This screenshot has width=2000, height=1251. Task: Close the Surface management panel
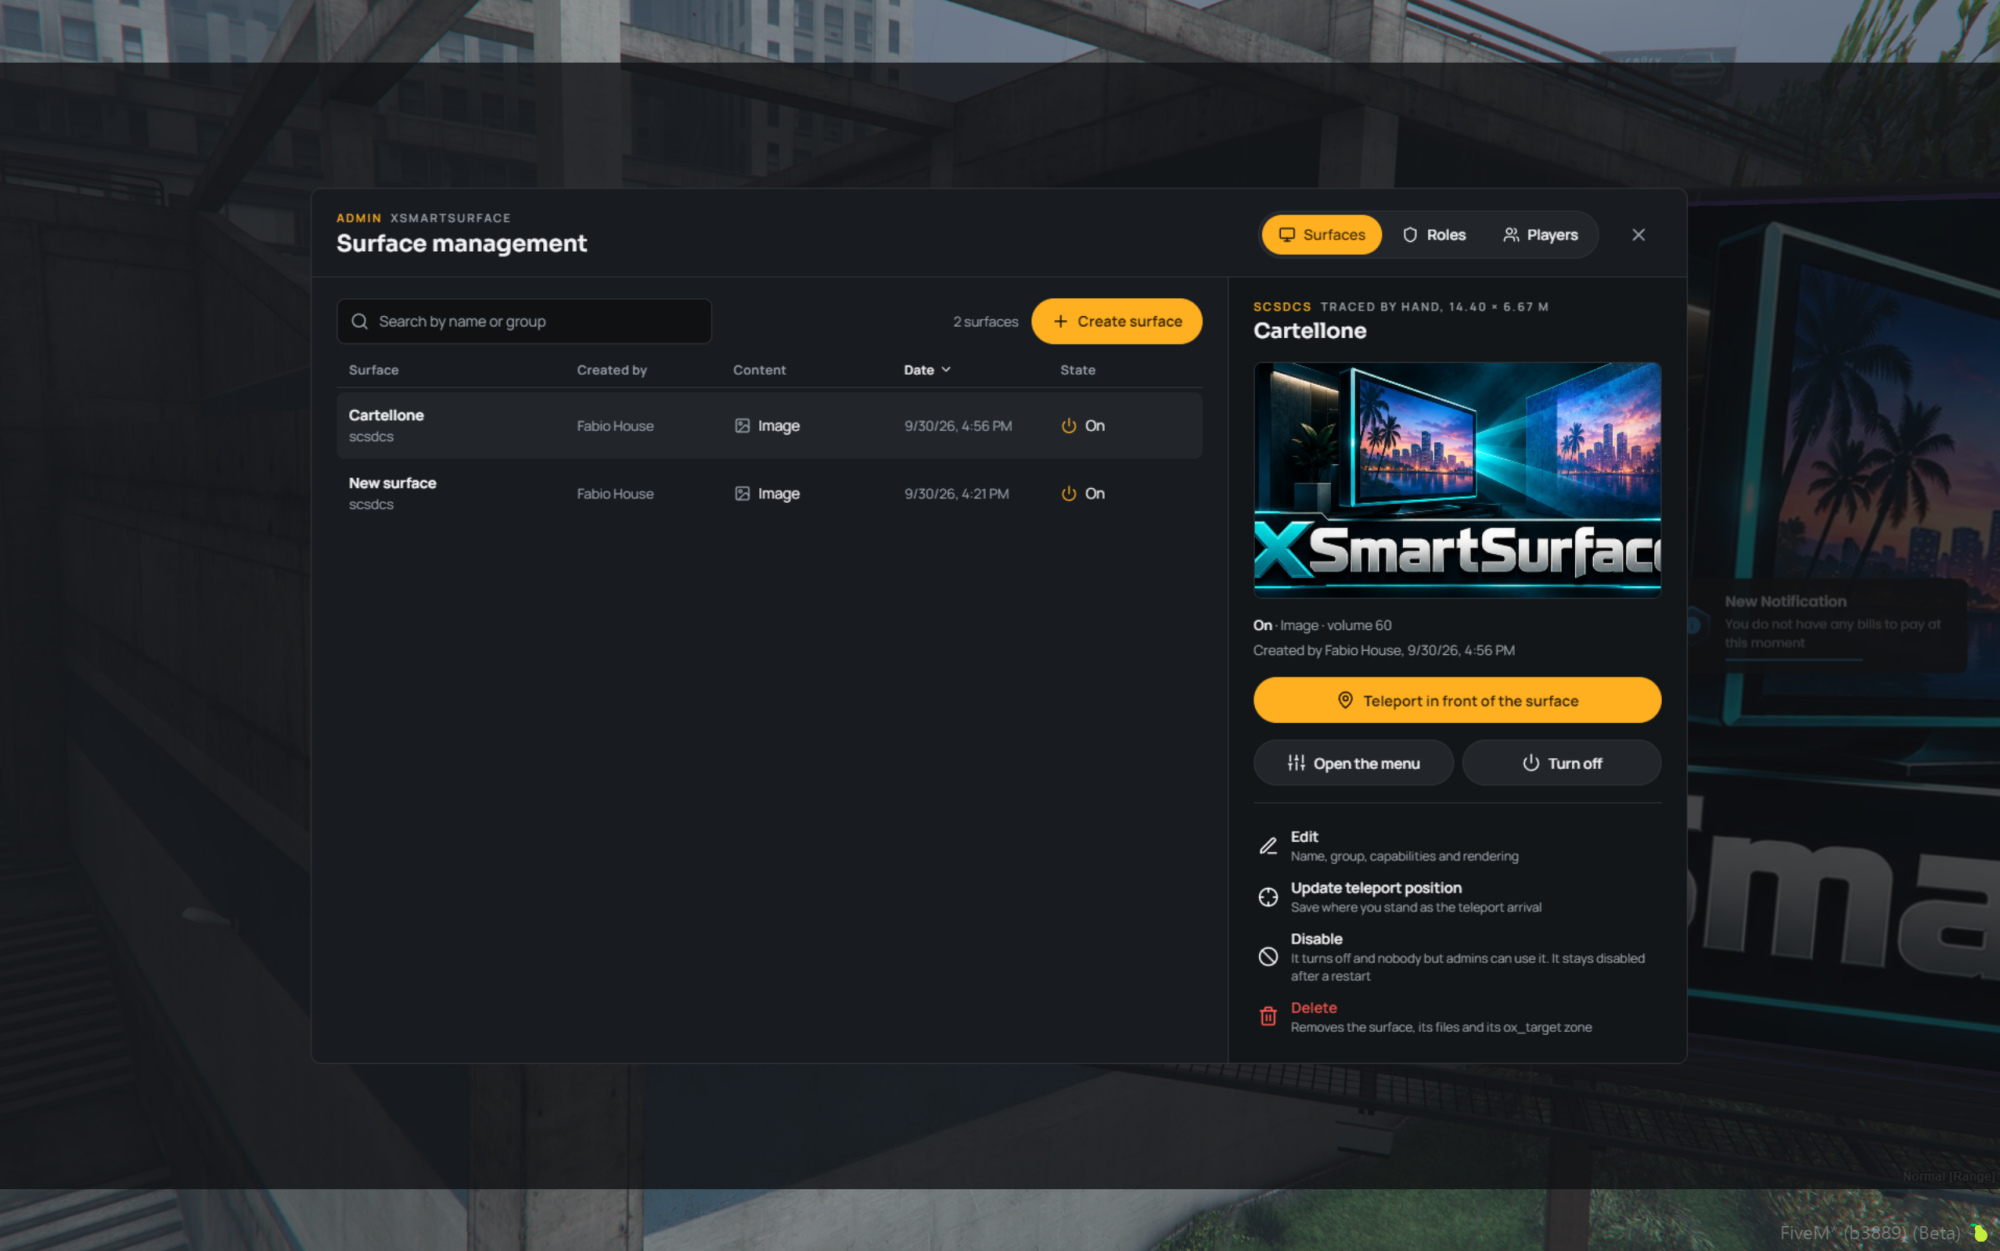click(1638, 235)
